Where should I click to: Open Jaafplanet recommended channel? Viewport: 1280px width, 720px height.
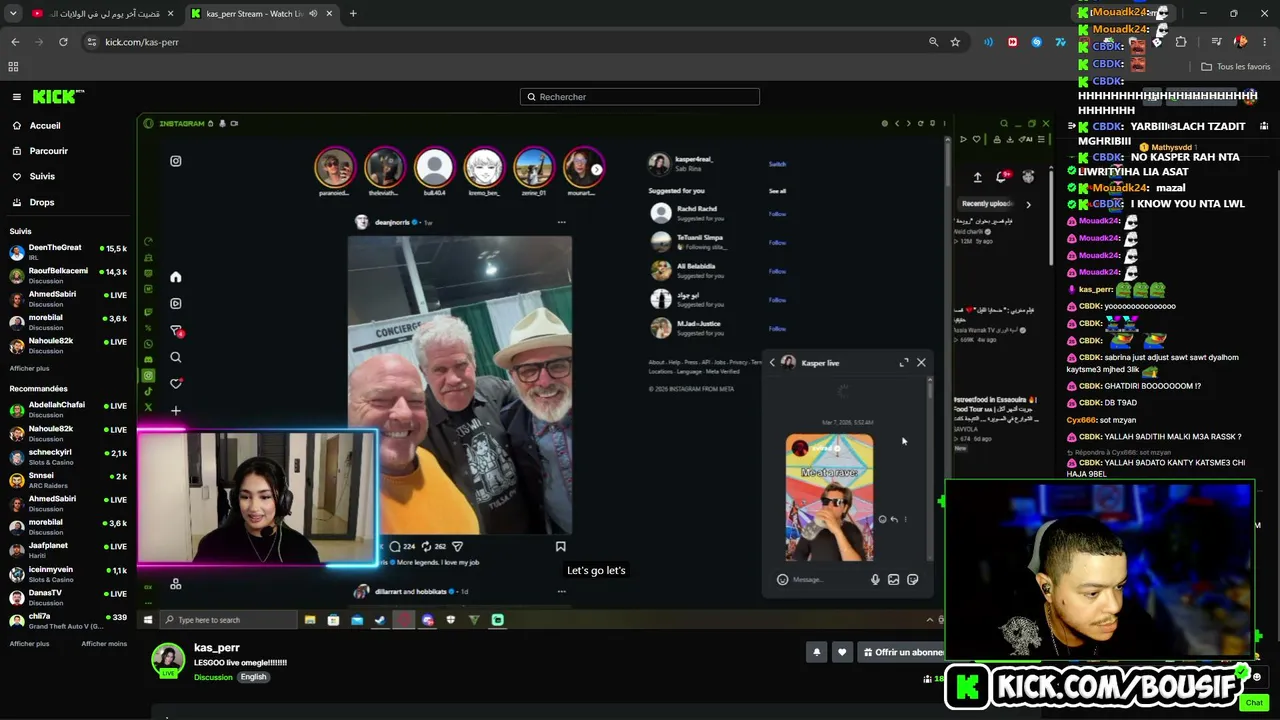[x=66, y=549]
